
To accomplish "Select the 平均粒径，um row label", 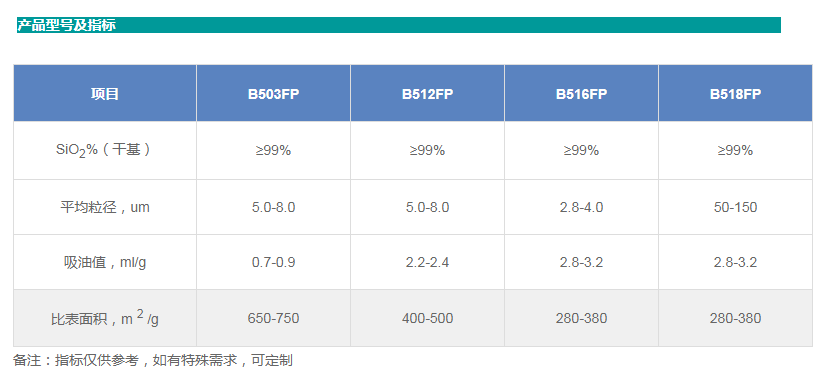I will [x=105, y=207].
